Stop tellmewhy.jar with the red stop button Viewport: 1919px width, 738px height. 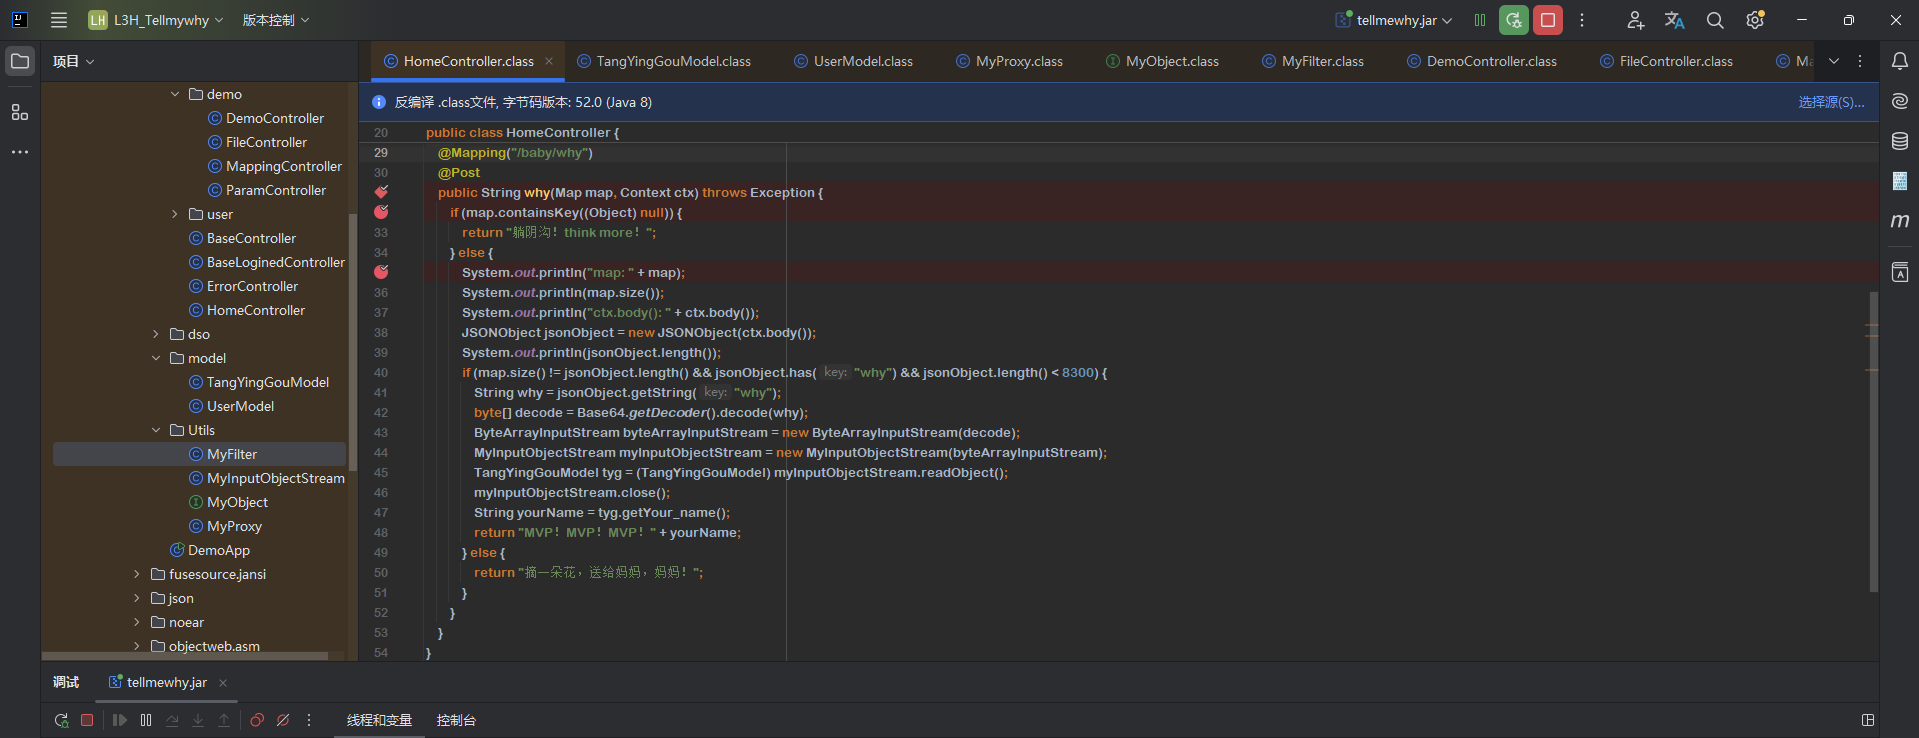click(1547, 20)
